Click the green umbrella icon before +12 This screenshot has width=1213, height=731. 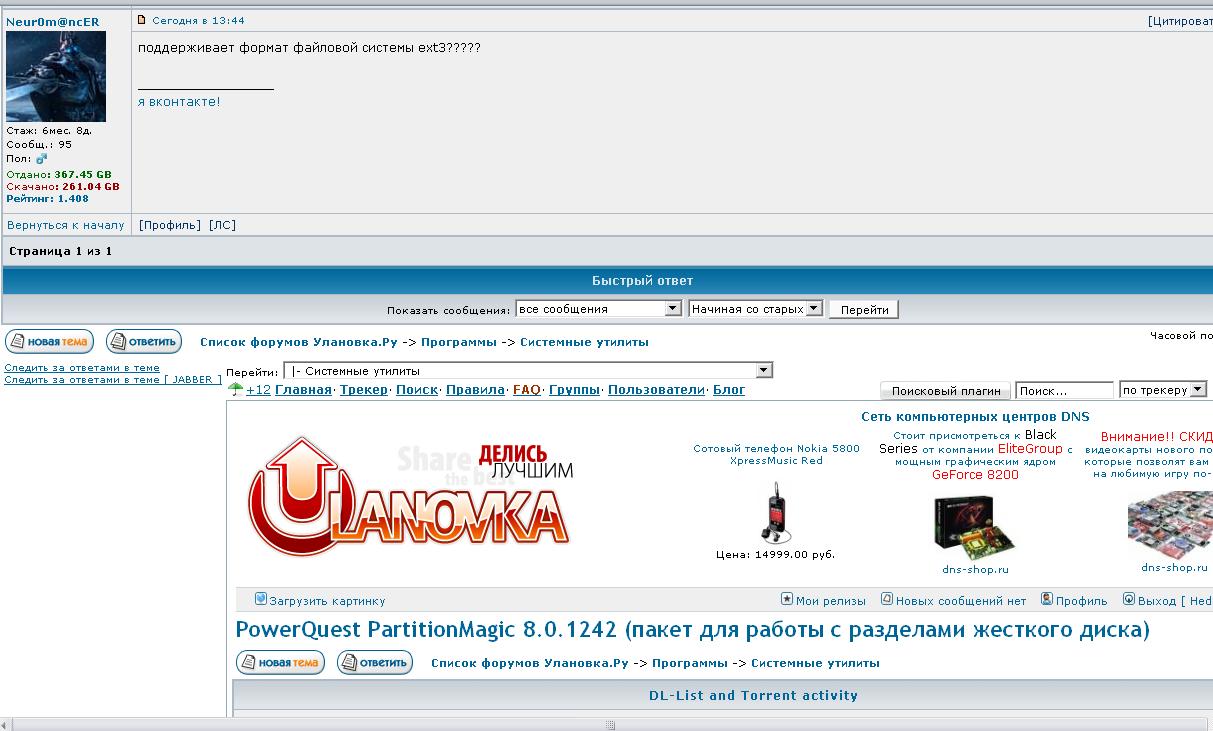coord(236,390)
